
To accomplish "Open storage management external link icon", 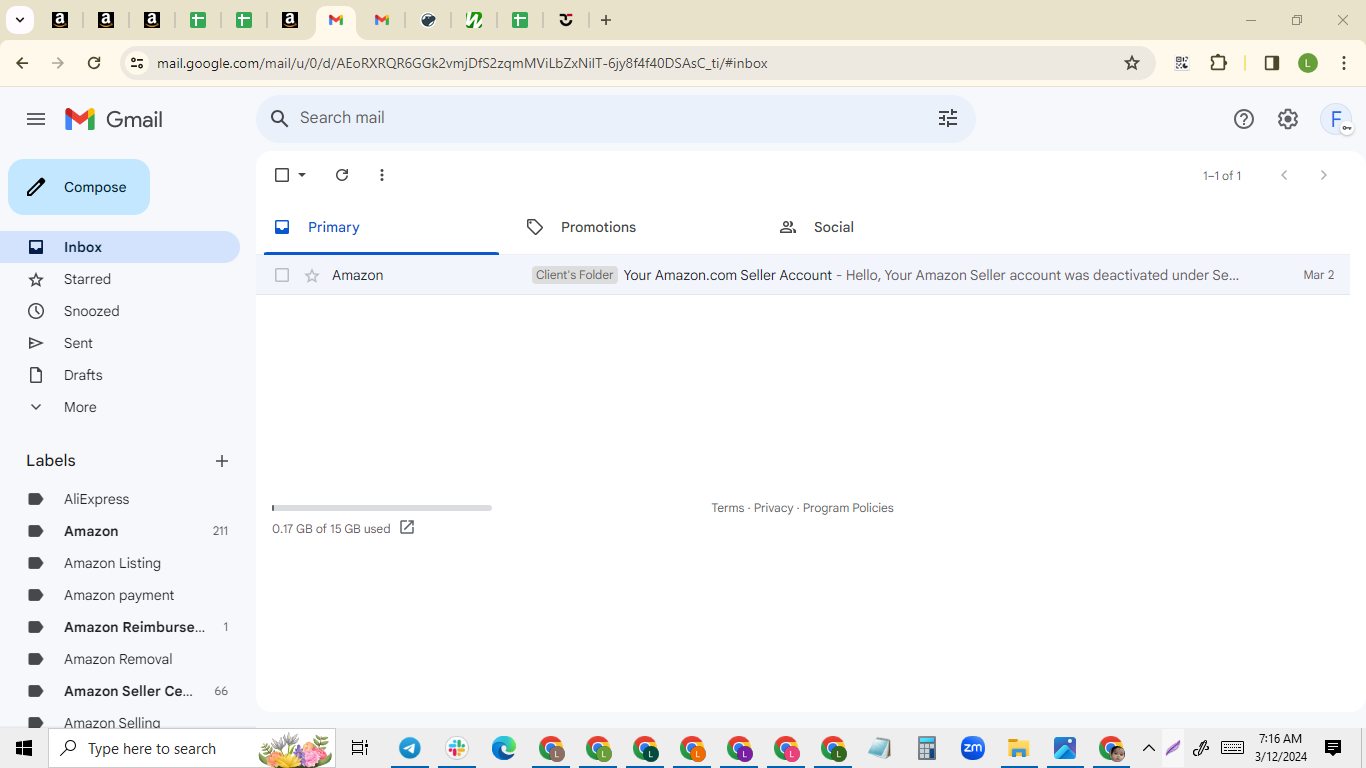I will (407, 527).
